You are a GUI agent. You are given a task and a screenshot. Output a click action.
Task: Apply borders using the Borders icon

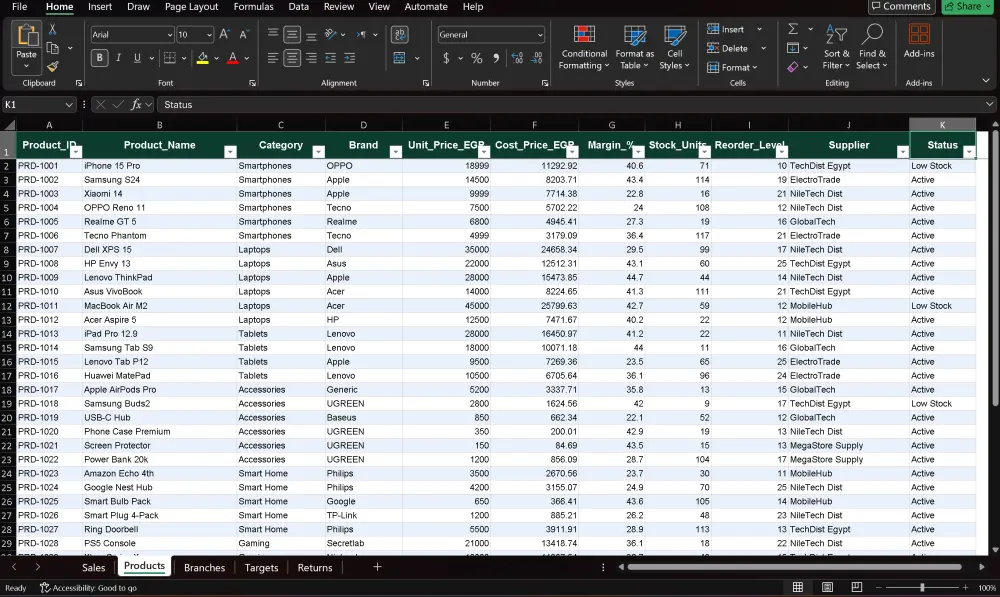170,58
